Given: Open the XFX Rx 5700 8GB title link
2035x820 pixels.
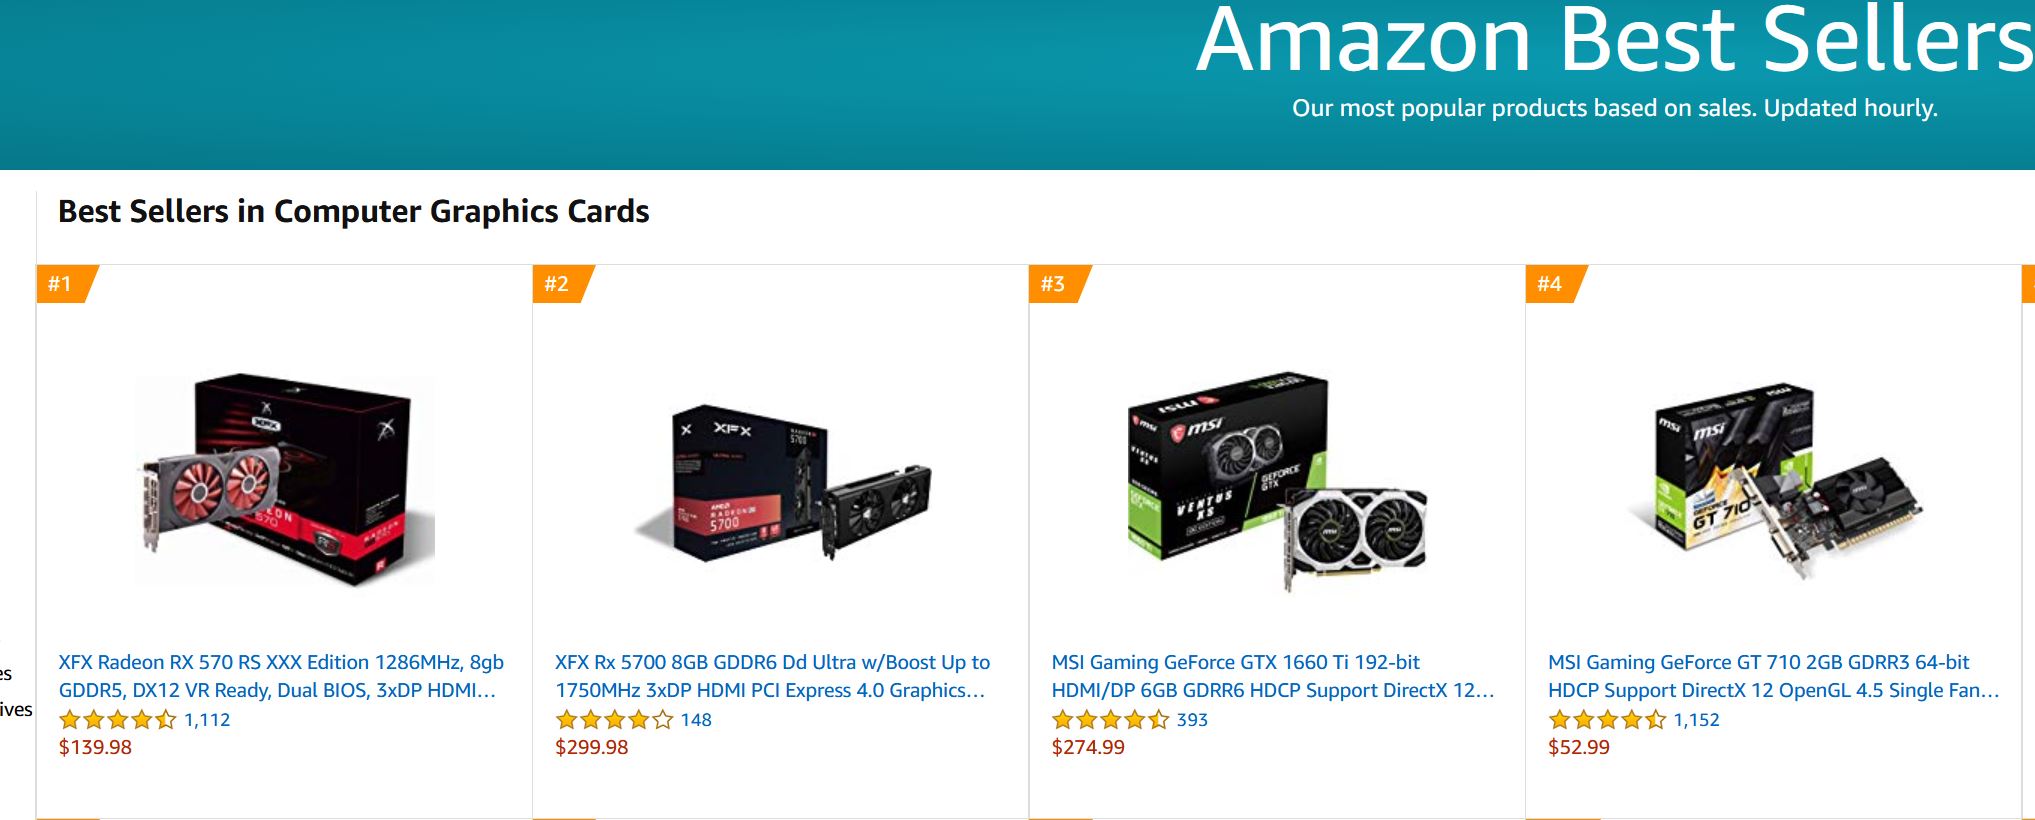Looking at the screenshot, I should click(772, 676).
